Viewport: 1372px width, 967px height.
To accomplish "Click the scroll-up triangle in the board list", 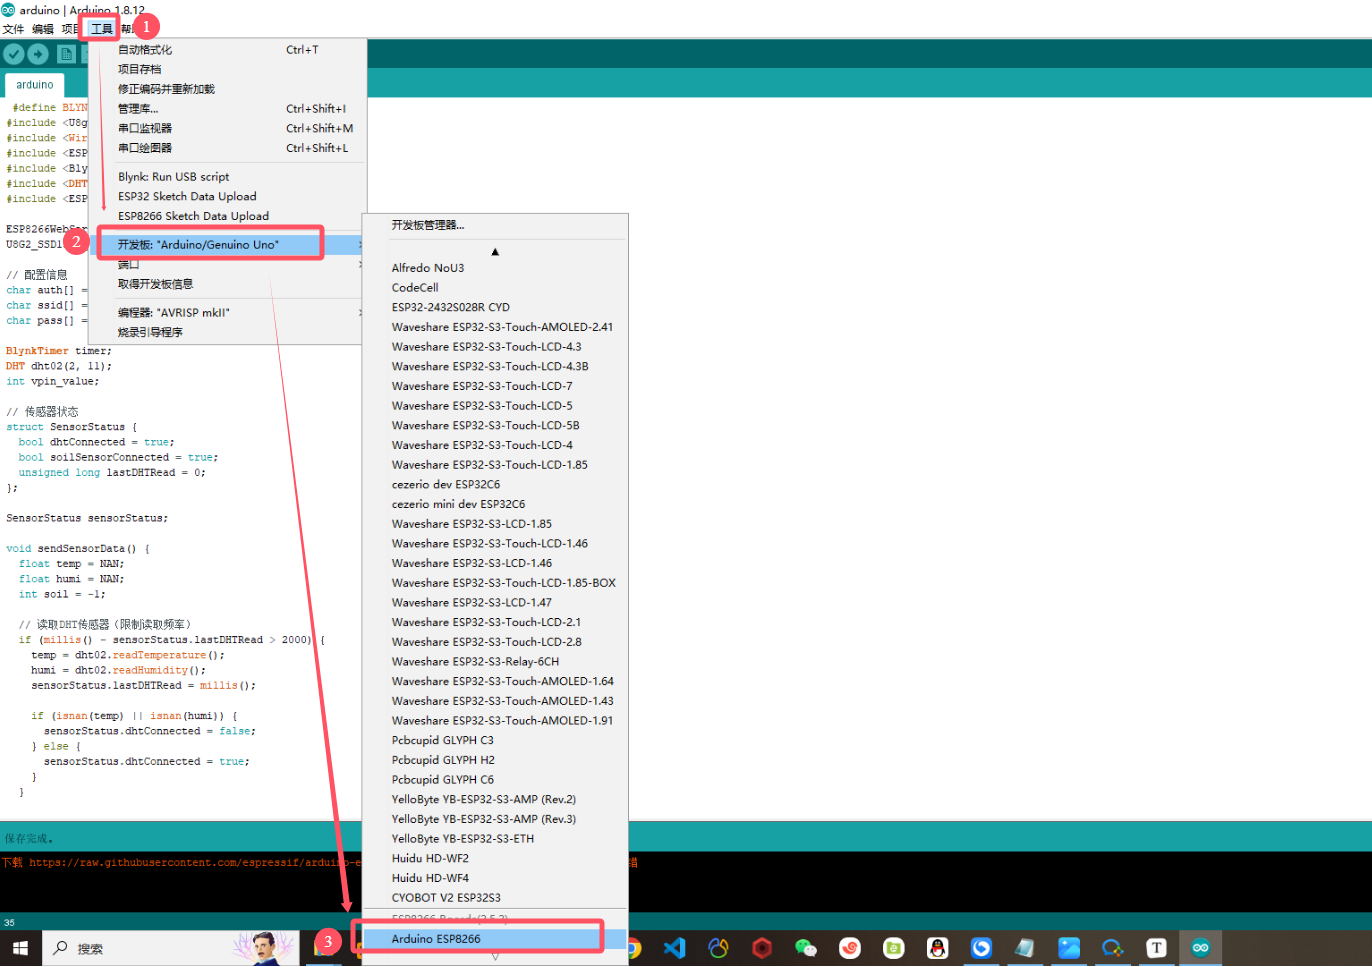I will click(495, 252).
